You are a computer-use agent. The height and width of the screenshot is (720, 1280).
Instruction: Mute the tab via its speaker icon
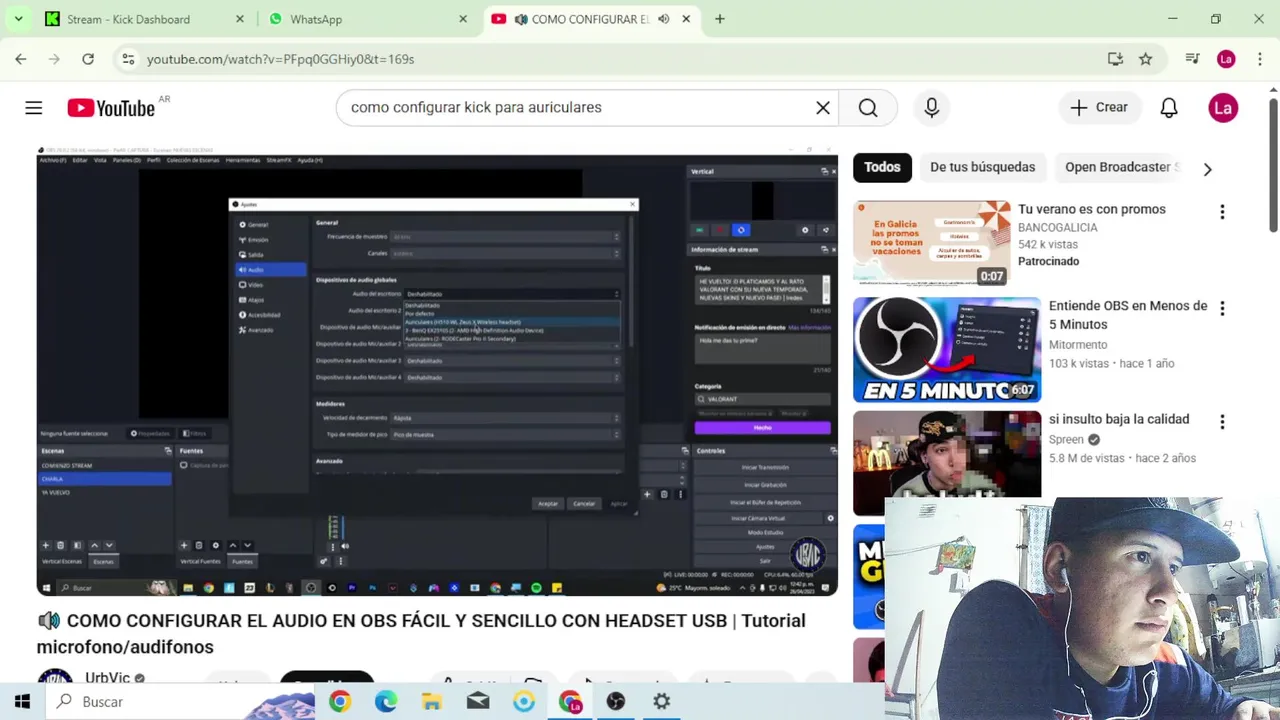[664, 19]
